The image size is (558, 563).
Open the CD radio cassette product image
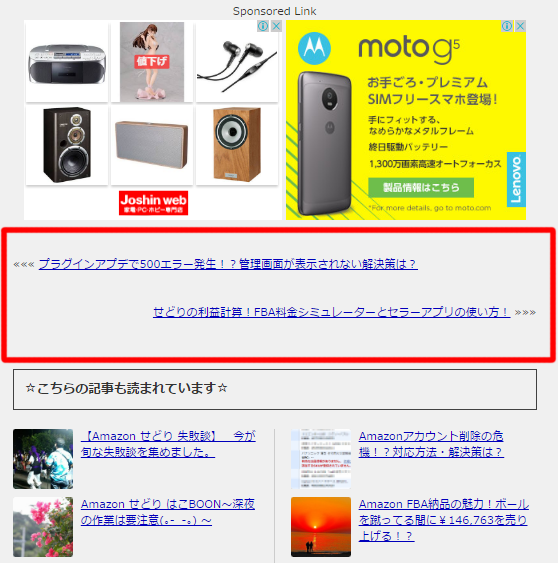click(67, 62)
